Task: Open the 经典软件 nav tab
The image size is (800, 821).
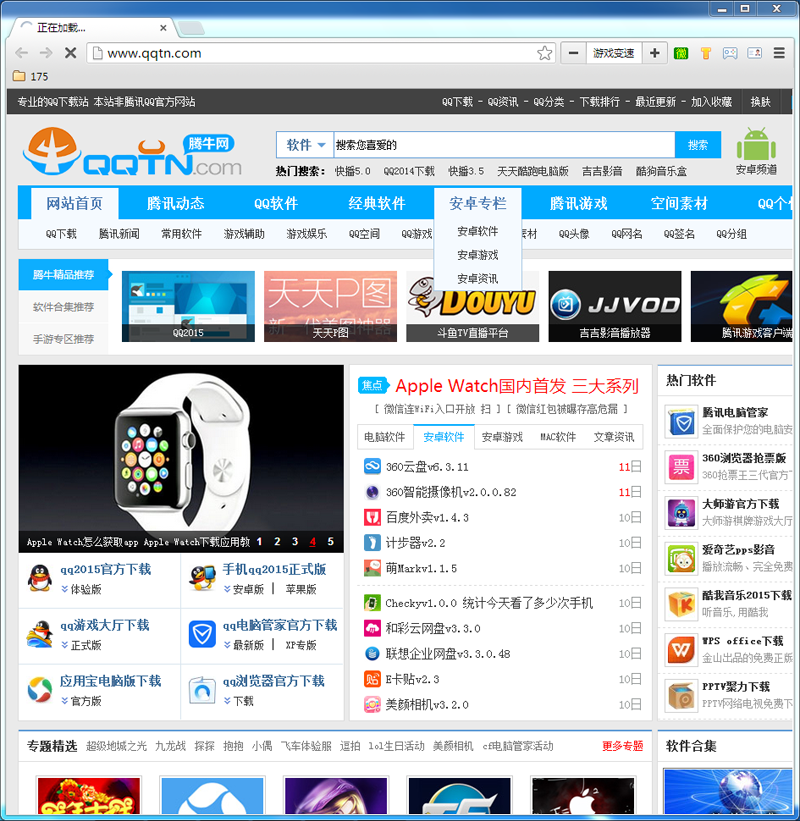Action: click(377, 203)
